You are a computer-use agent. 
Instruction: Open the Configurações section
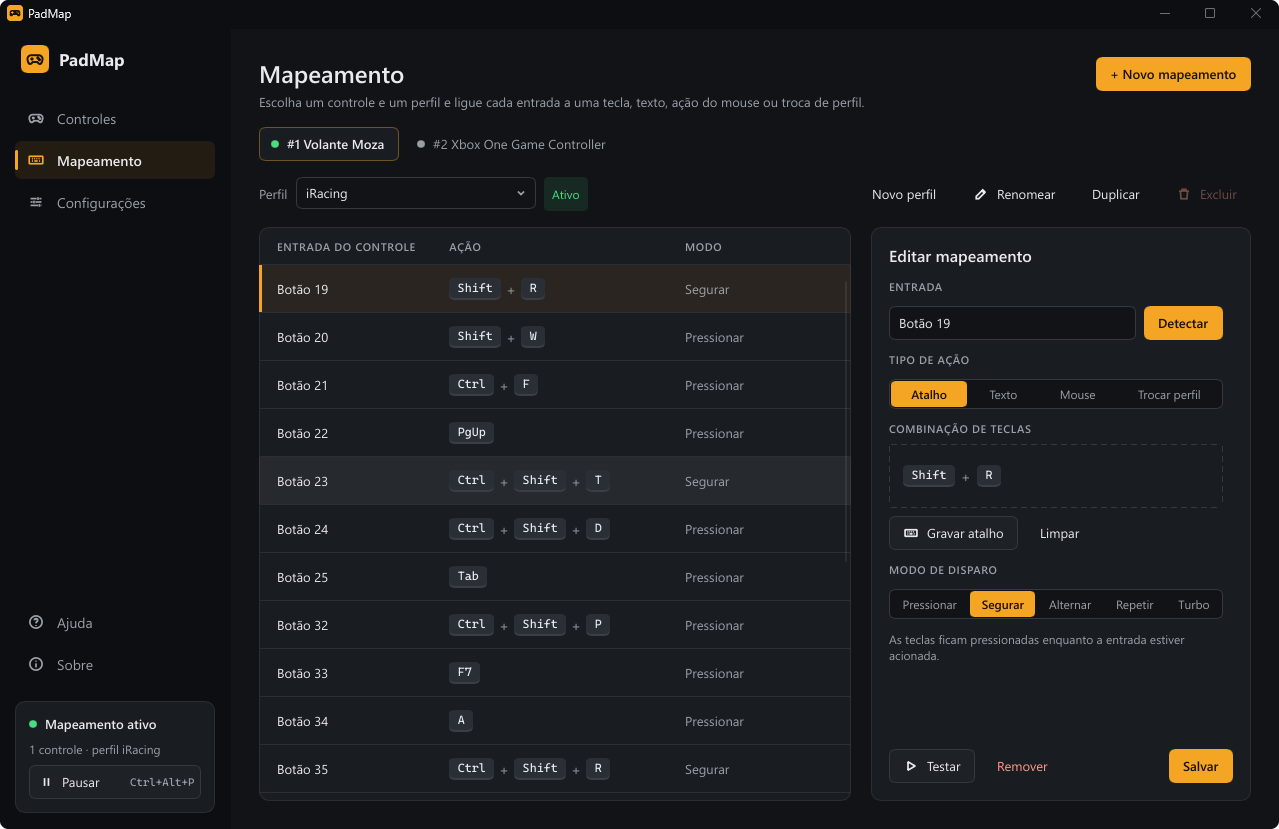point(115,203)
